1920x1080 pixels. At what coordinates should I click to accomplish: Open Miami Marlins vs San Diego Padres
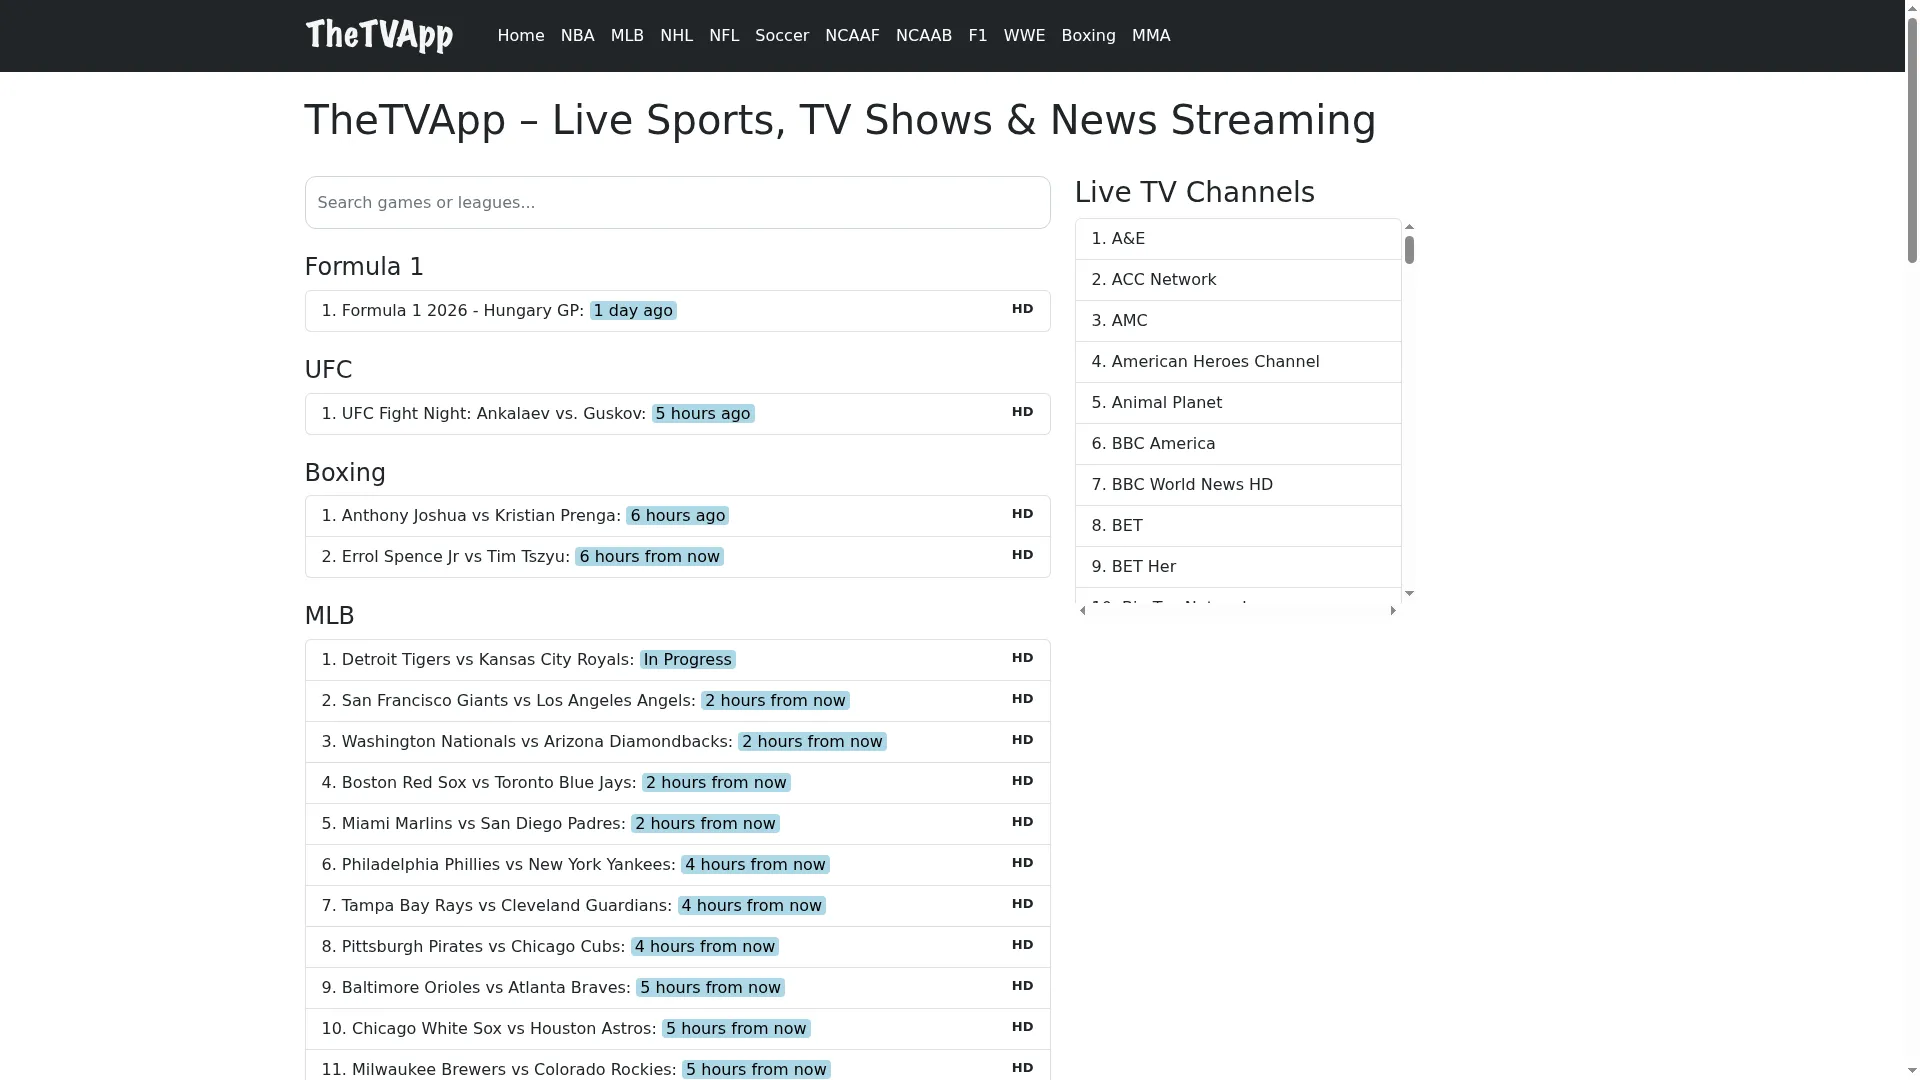[x=677, y=824]
